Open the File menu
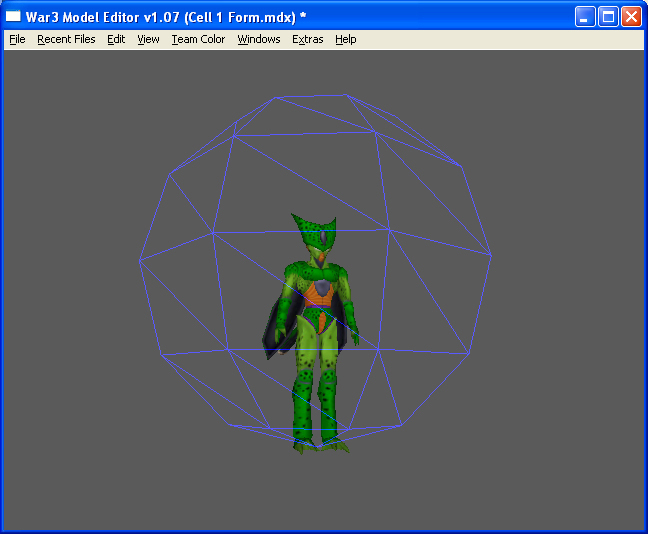The width and height of the screenshot is (648, 534). click(17, 39)
